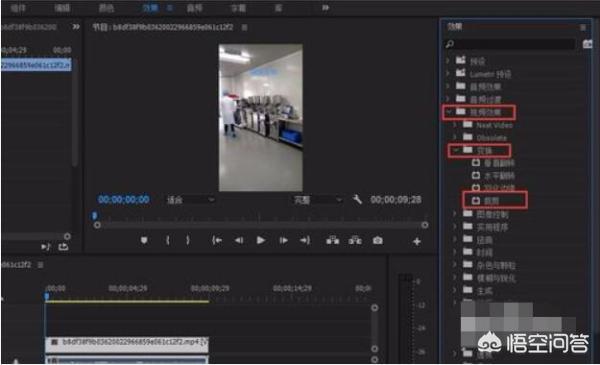Screen dimensions: 600x365
Task: Step forward one frame
Action: [284, 240]
